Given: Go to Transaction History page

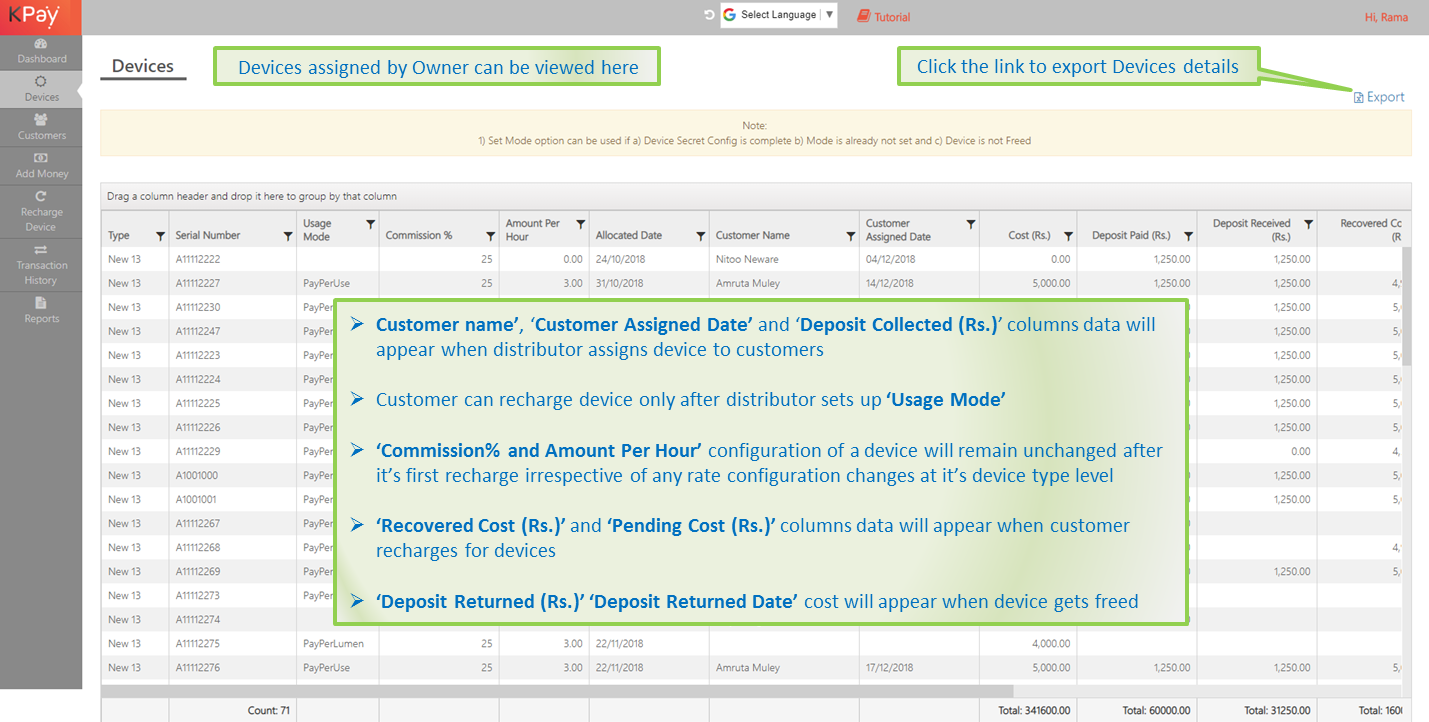Looking at the screenshot, I should [x=41, y=264].
